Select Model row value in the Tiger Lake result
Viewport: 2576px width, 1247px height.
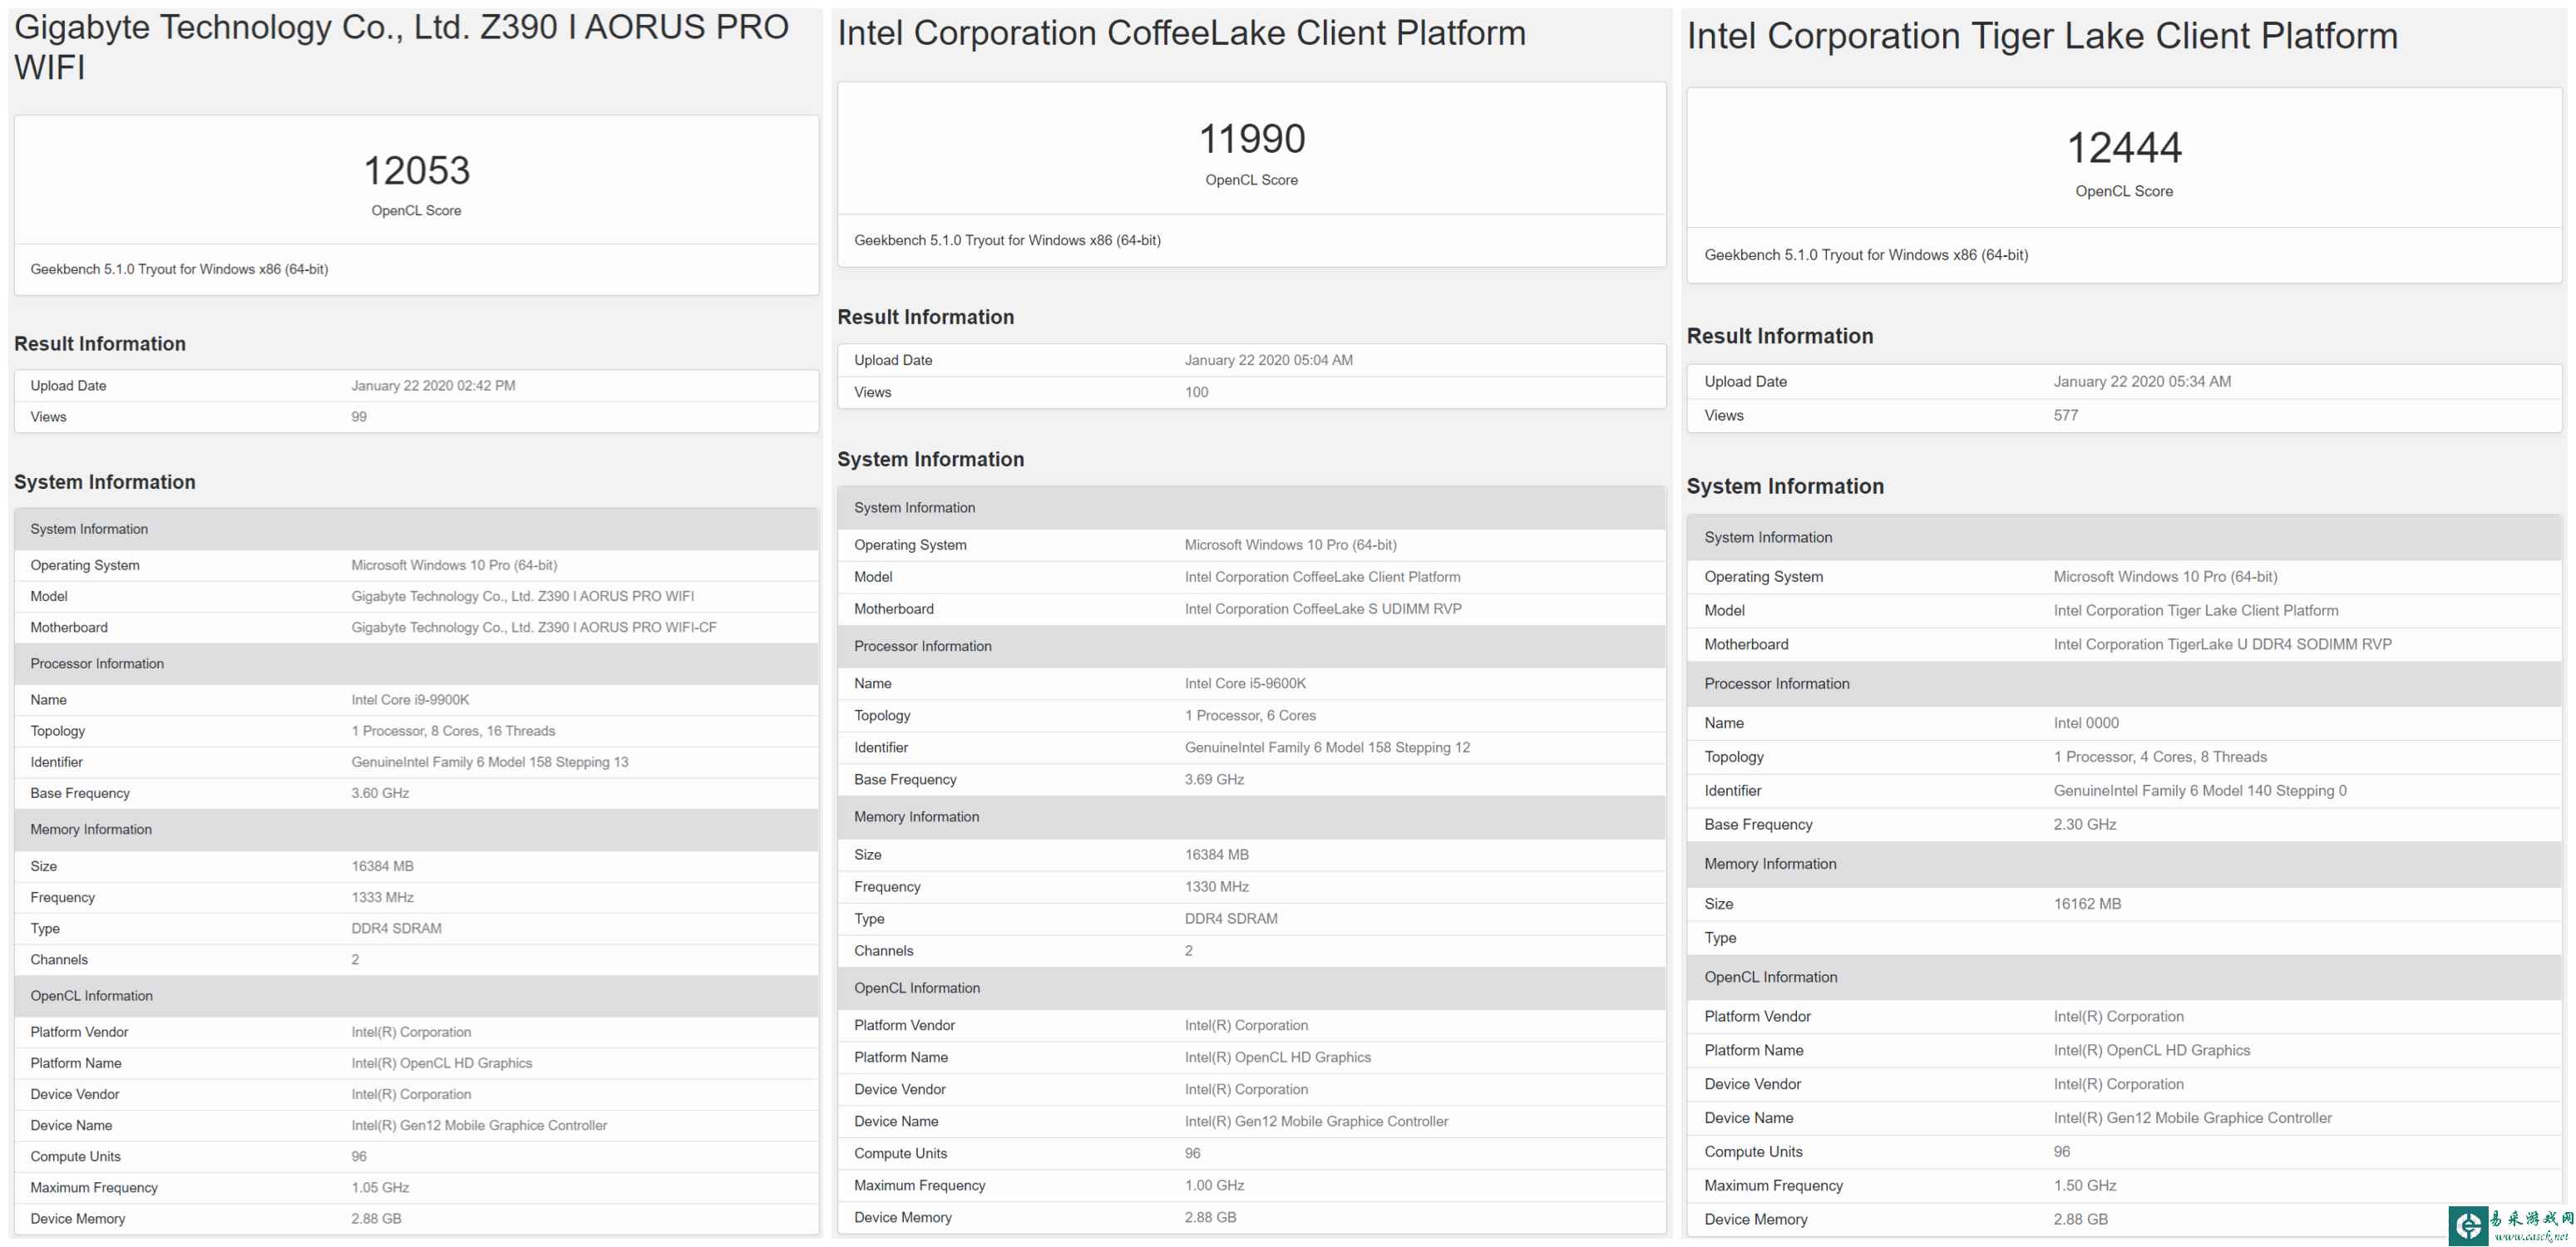click(x=2196, y=611)
